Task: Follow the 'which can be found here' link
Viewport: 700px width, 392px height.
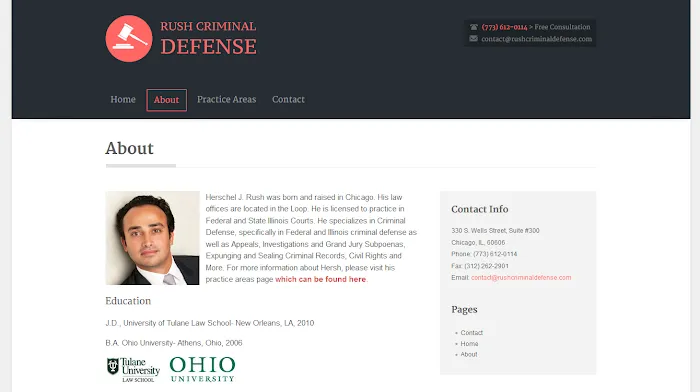Action: tap(321, 279)
